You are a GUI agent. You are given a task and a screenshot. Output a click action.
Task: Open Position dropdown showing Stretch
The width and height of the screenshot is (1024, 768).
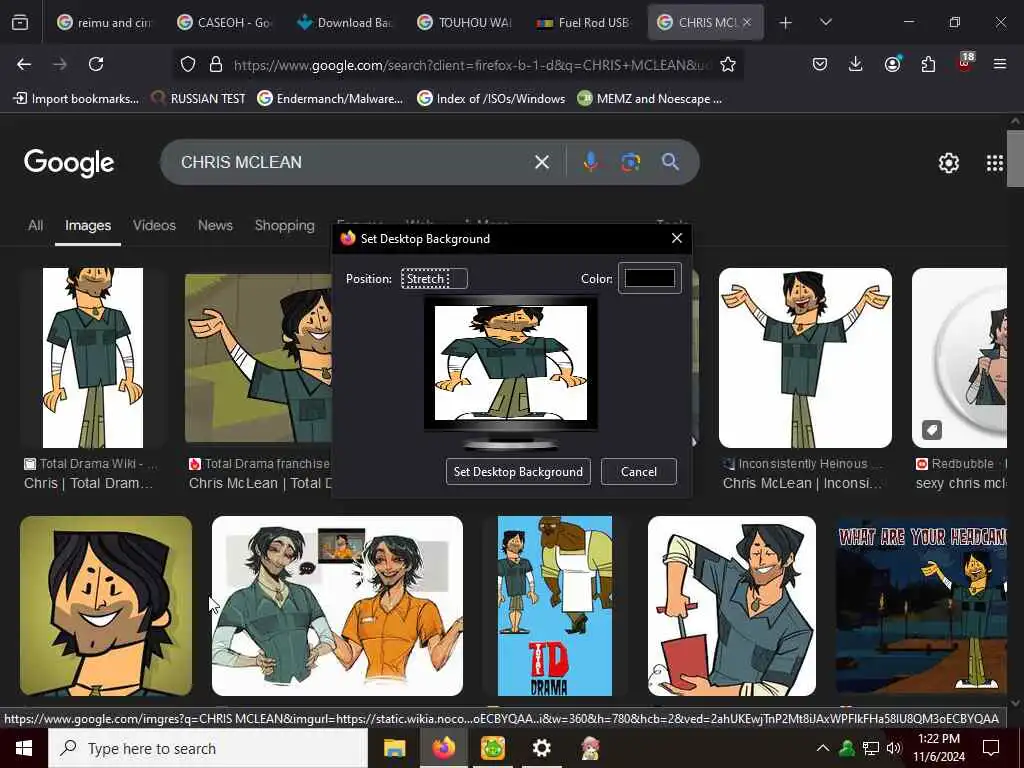(x=434, y=279)
